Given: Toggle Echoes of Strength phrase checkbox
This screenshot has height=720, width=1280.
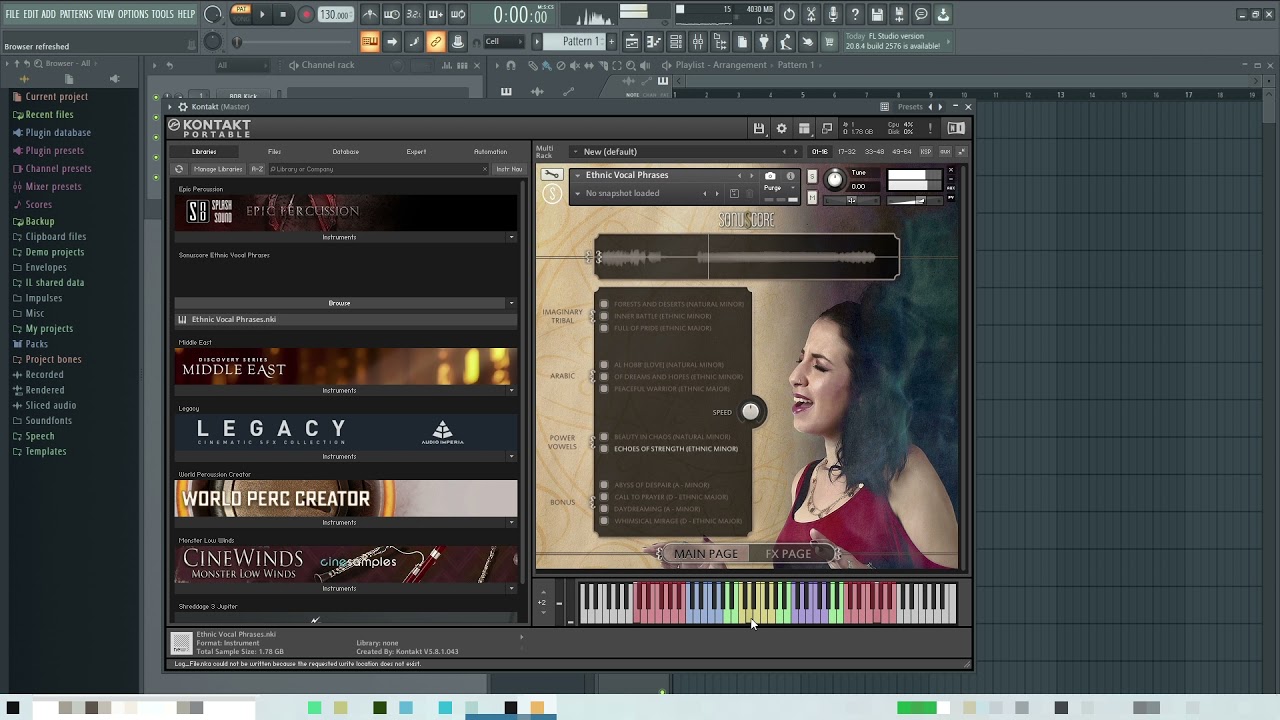Looking at the screenshot, I should click(604, 449).
